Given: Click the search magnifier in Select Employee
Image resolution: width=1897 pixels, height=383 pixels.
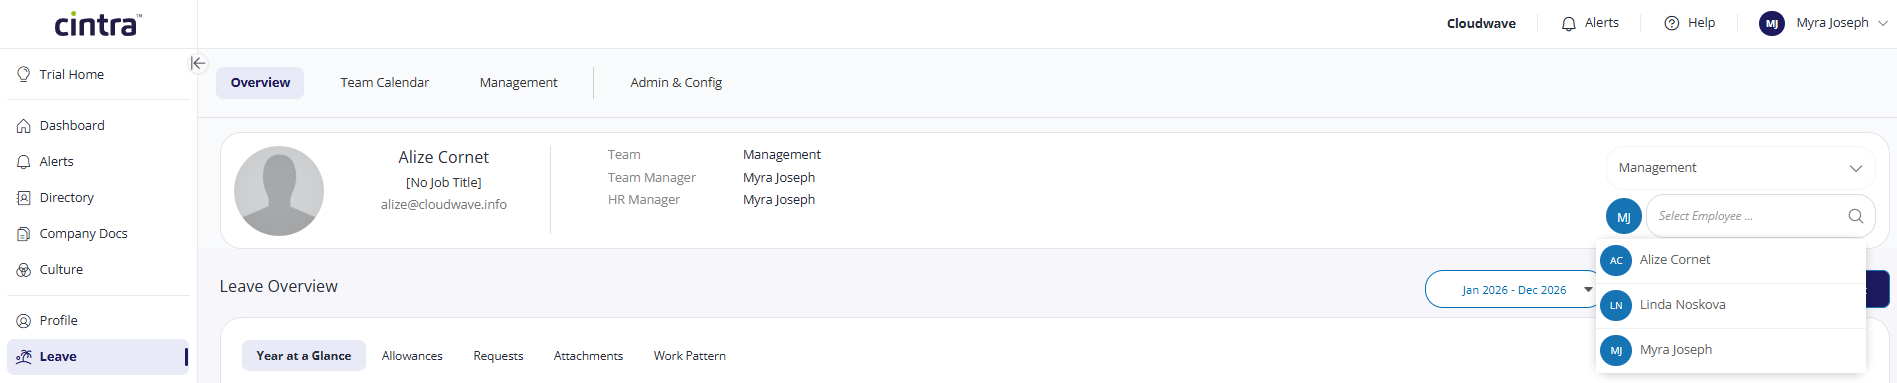Looking at the screenshot, I should point(1855,216).
